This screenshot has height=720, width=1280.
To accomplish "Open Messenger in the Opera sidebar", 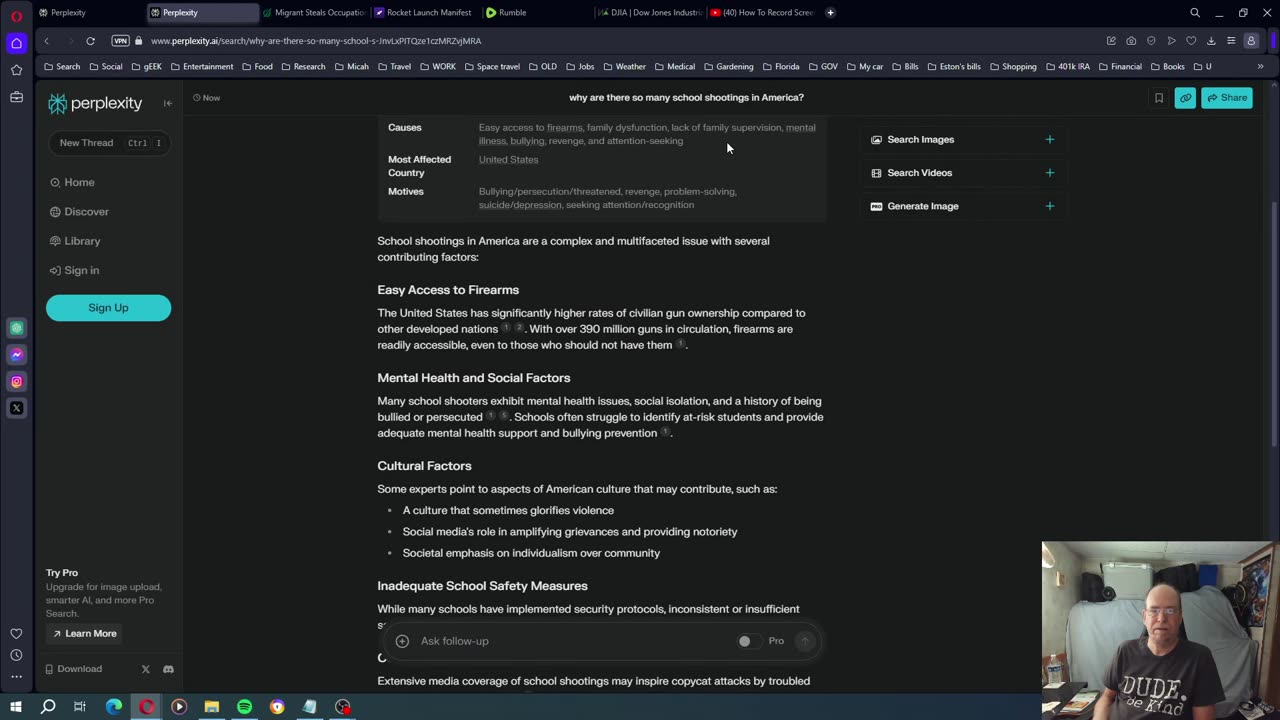I will 16,355.
